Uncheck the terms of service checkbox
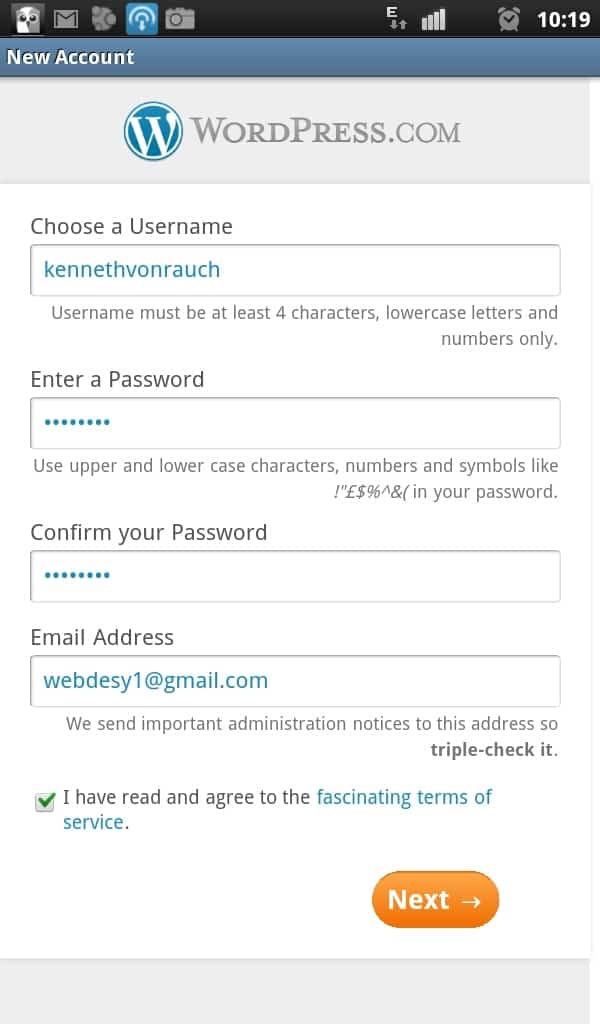The width and height of the screenshot is (600, 1024). click(x=45, y=801)
